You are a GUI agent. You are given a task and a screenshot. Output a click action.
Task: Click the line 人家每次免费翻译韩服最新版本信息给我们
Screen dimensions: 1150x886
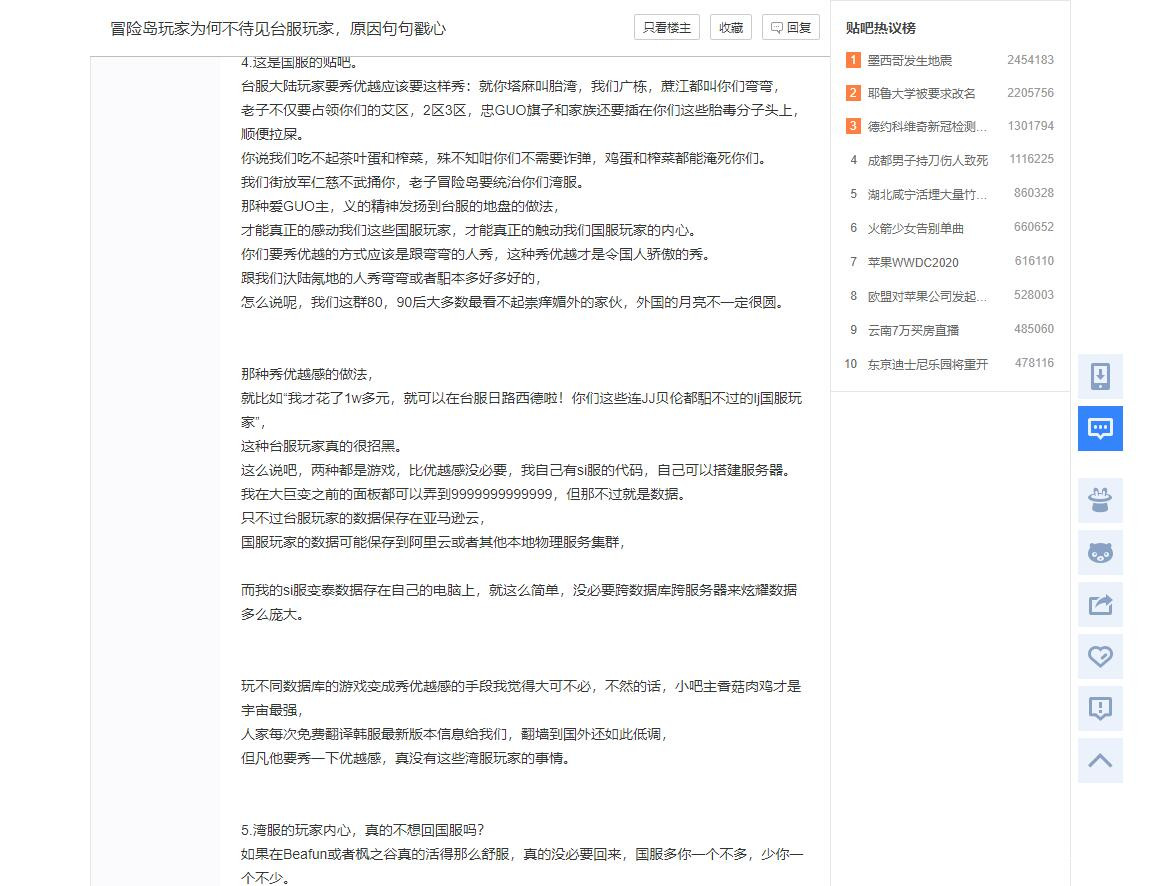454,734
